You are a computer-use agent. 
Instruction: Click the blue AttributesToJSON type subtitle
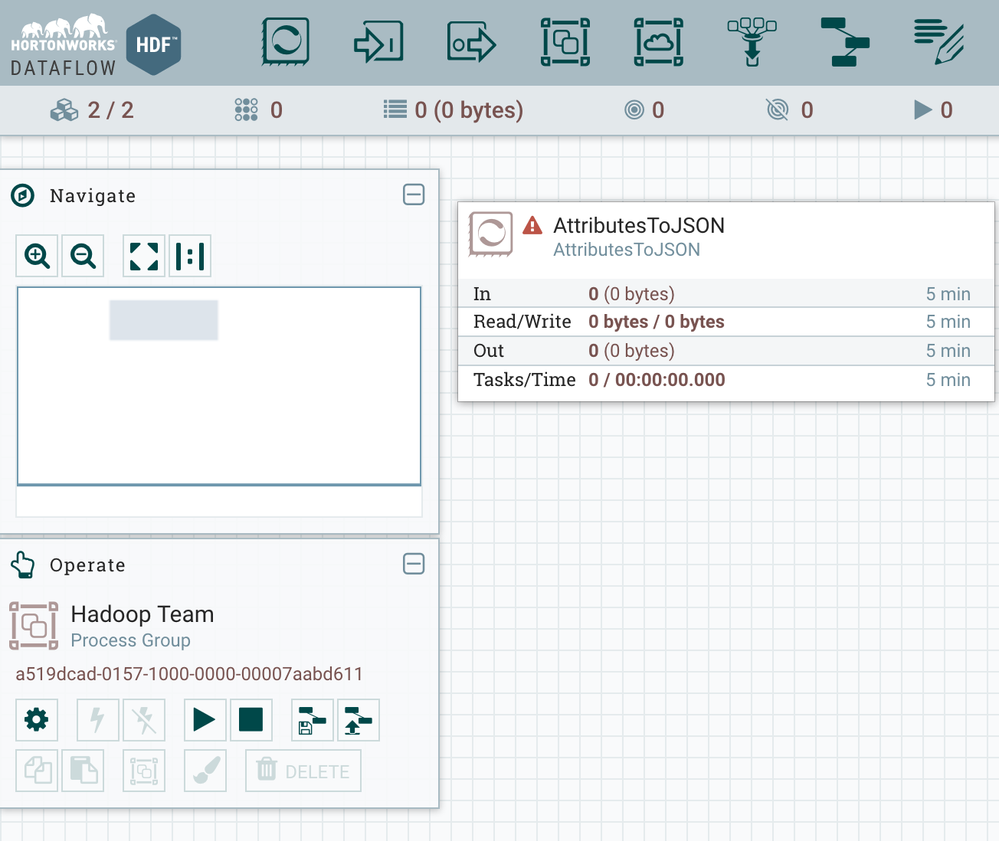pyautogui.click(x=626, y=250)
